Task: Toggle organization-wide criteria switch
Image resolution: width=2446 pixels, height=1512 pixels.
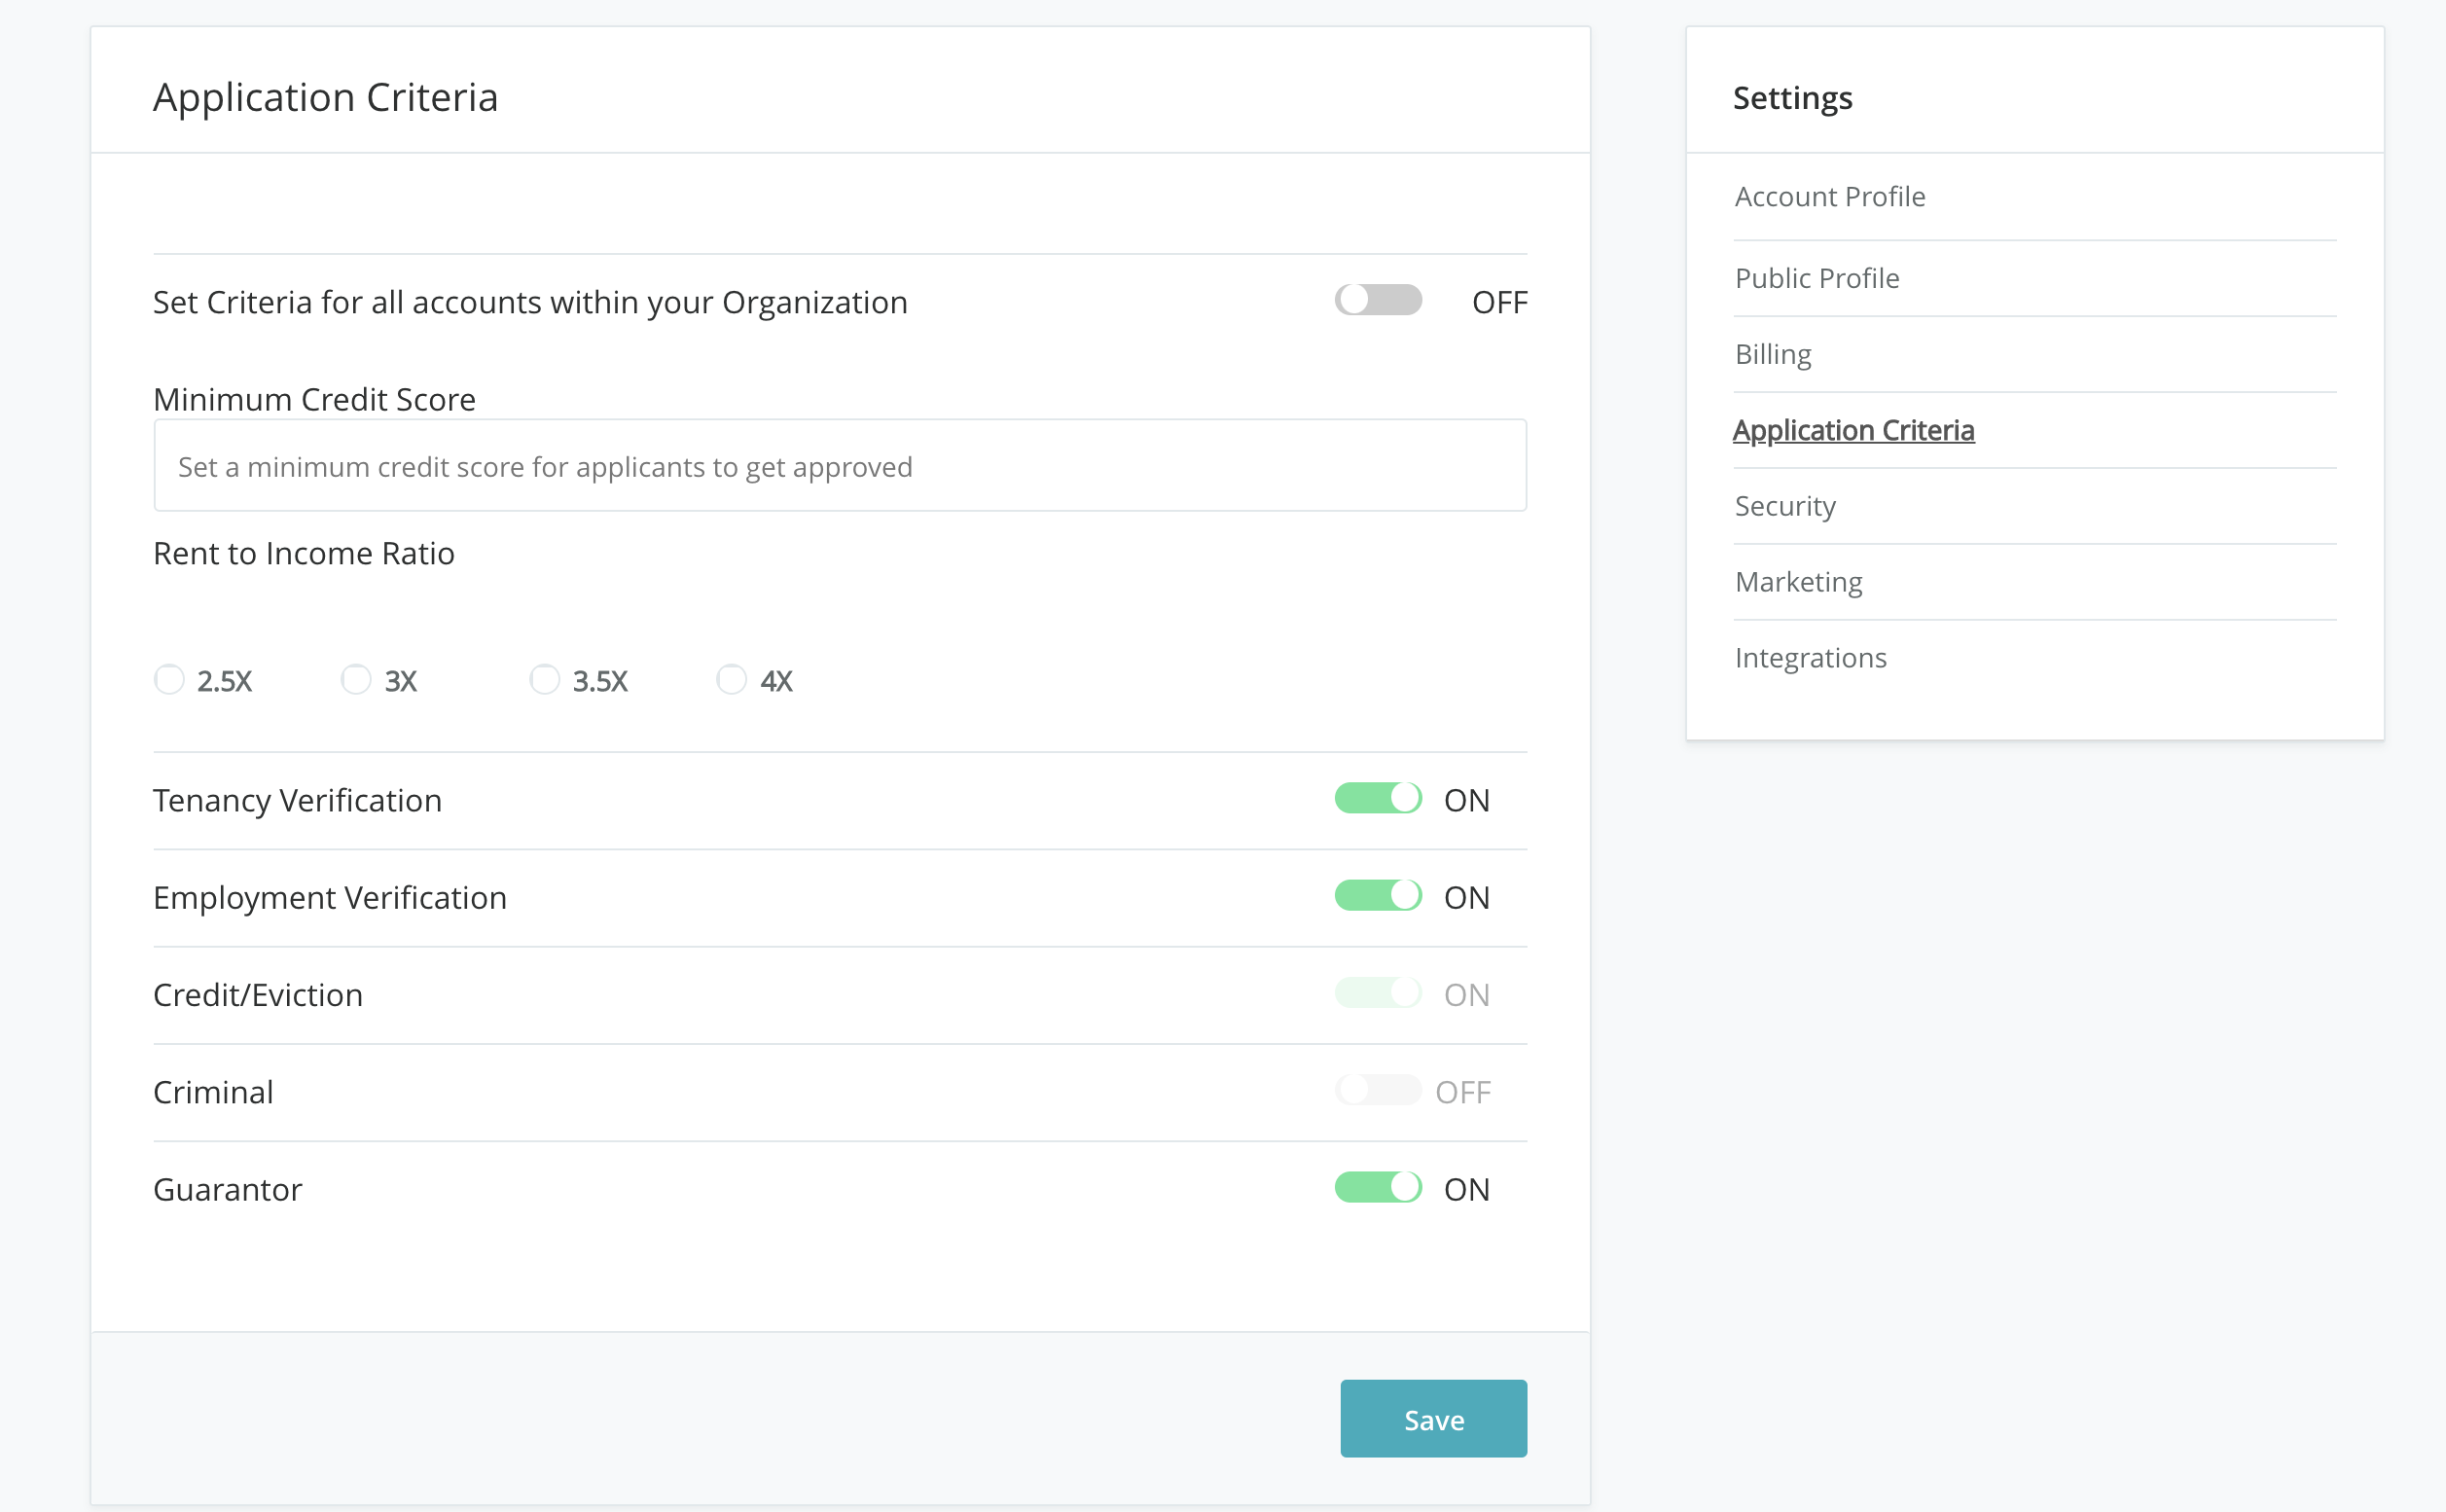Action: [1377, 300]
